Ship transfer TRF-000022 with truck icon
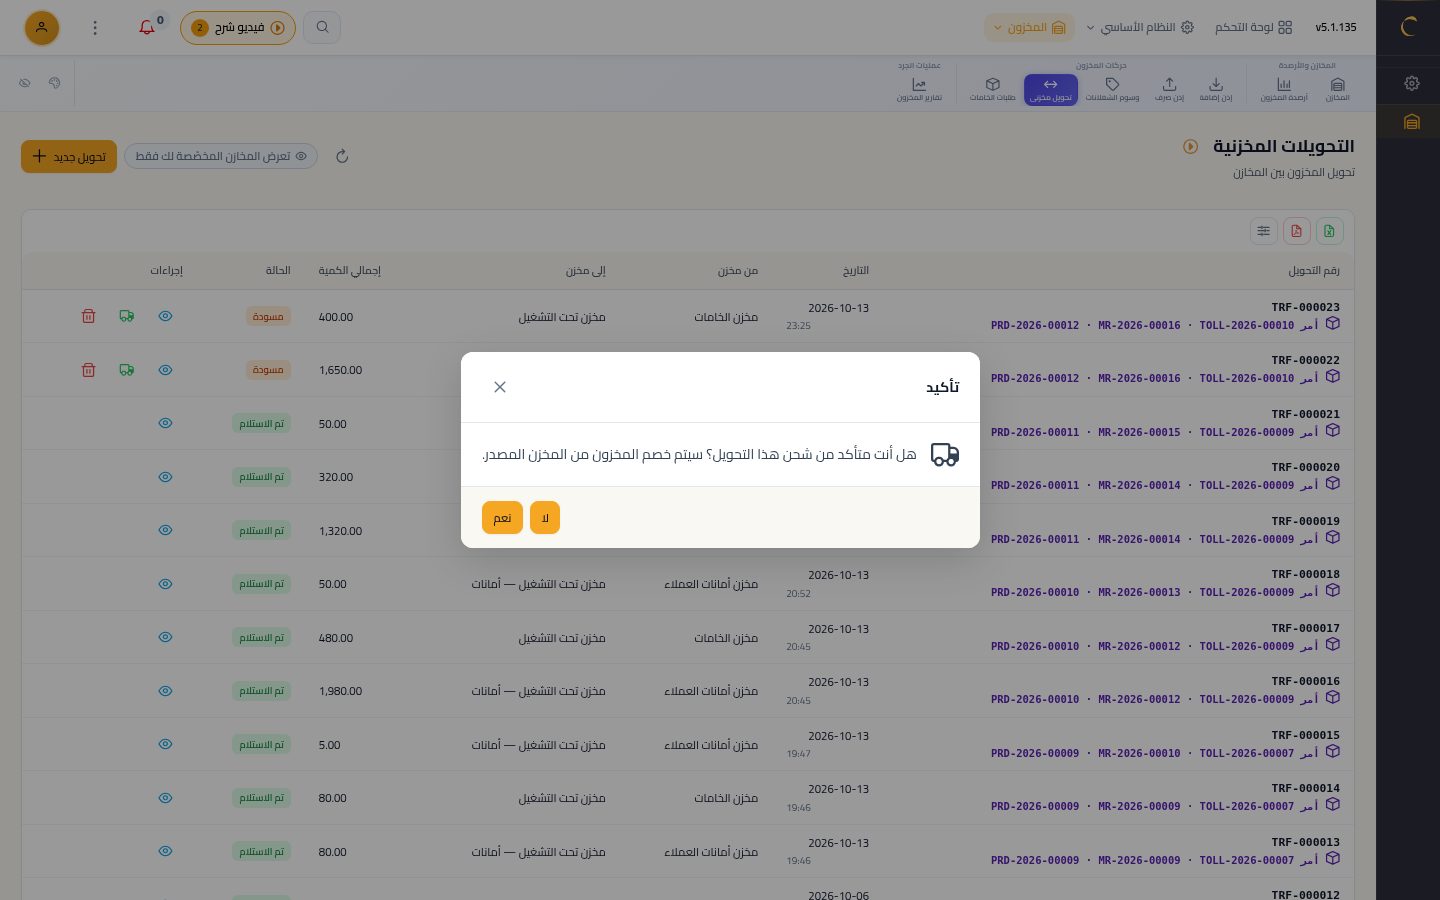This screenshot has height=900, width=1440. (127, 370)
